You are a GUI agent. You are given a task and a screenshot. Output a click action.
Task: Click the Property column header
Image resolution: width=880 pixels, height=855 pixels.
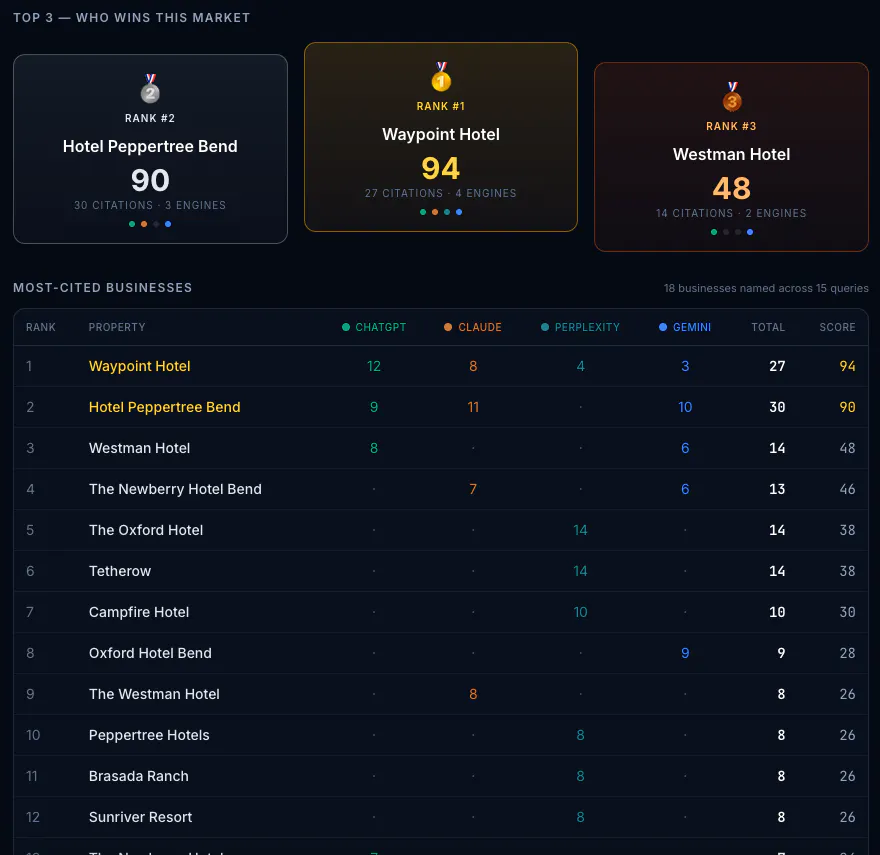pos(117,327)
